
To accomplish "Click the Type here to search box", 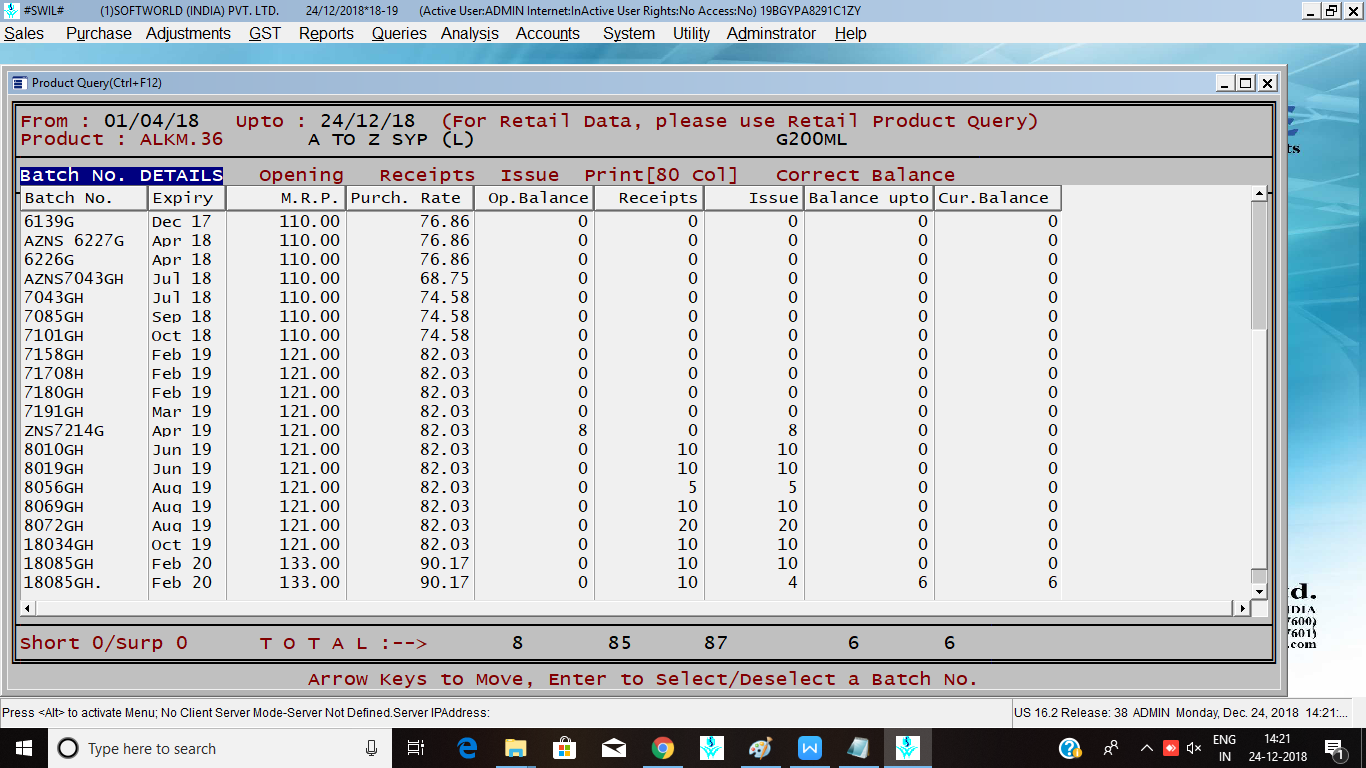I will [x=218, y=748].
